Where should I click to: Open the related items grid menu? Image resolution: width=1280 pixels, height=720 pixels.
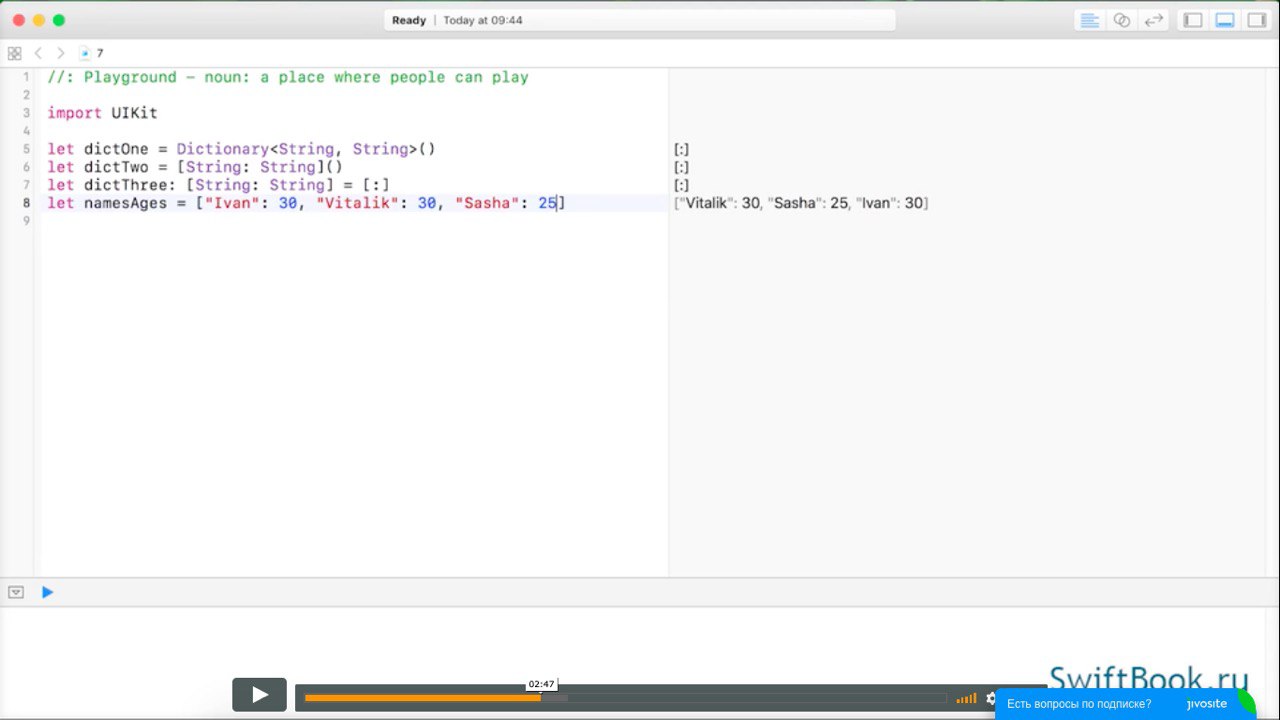14,53
